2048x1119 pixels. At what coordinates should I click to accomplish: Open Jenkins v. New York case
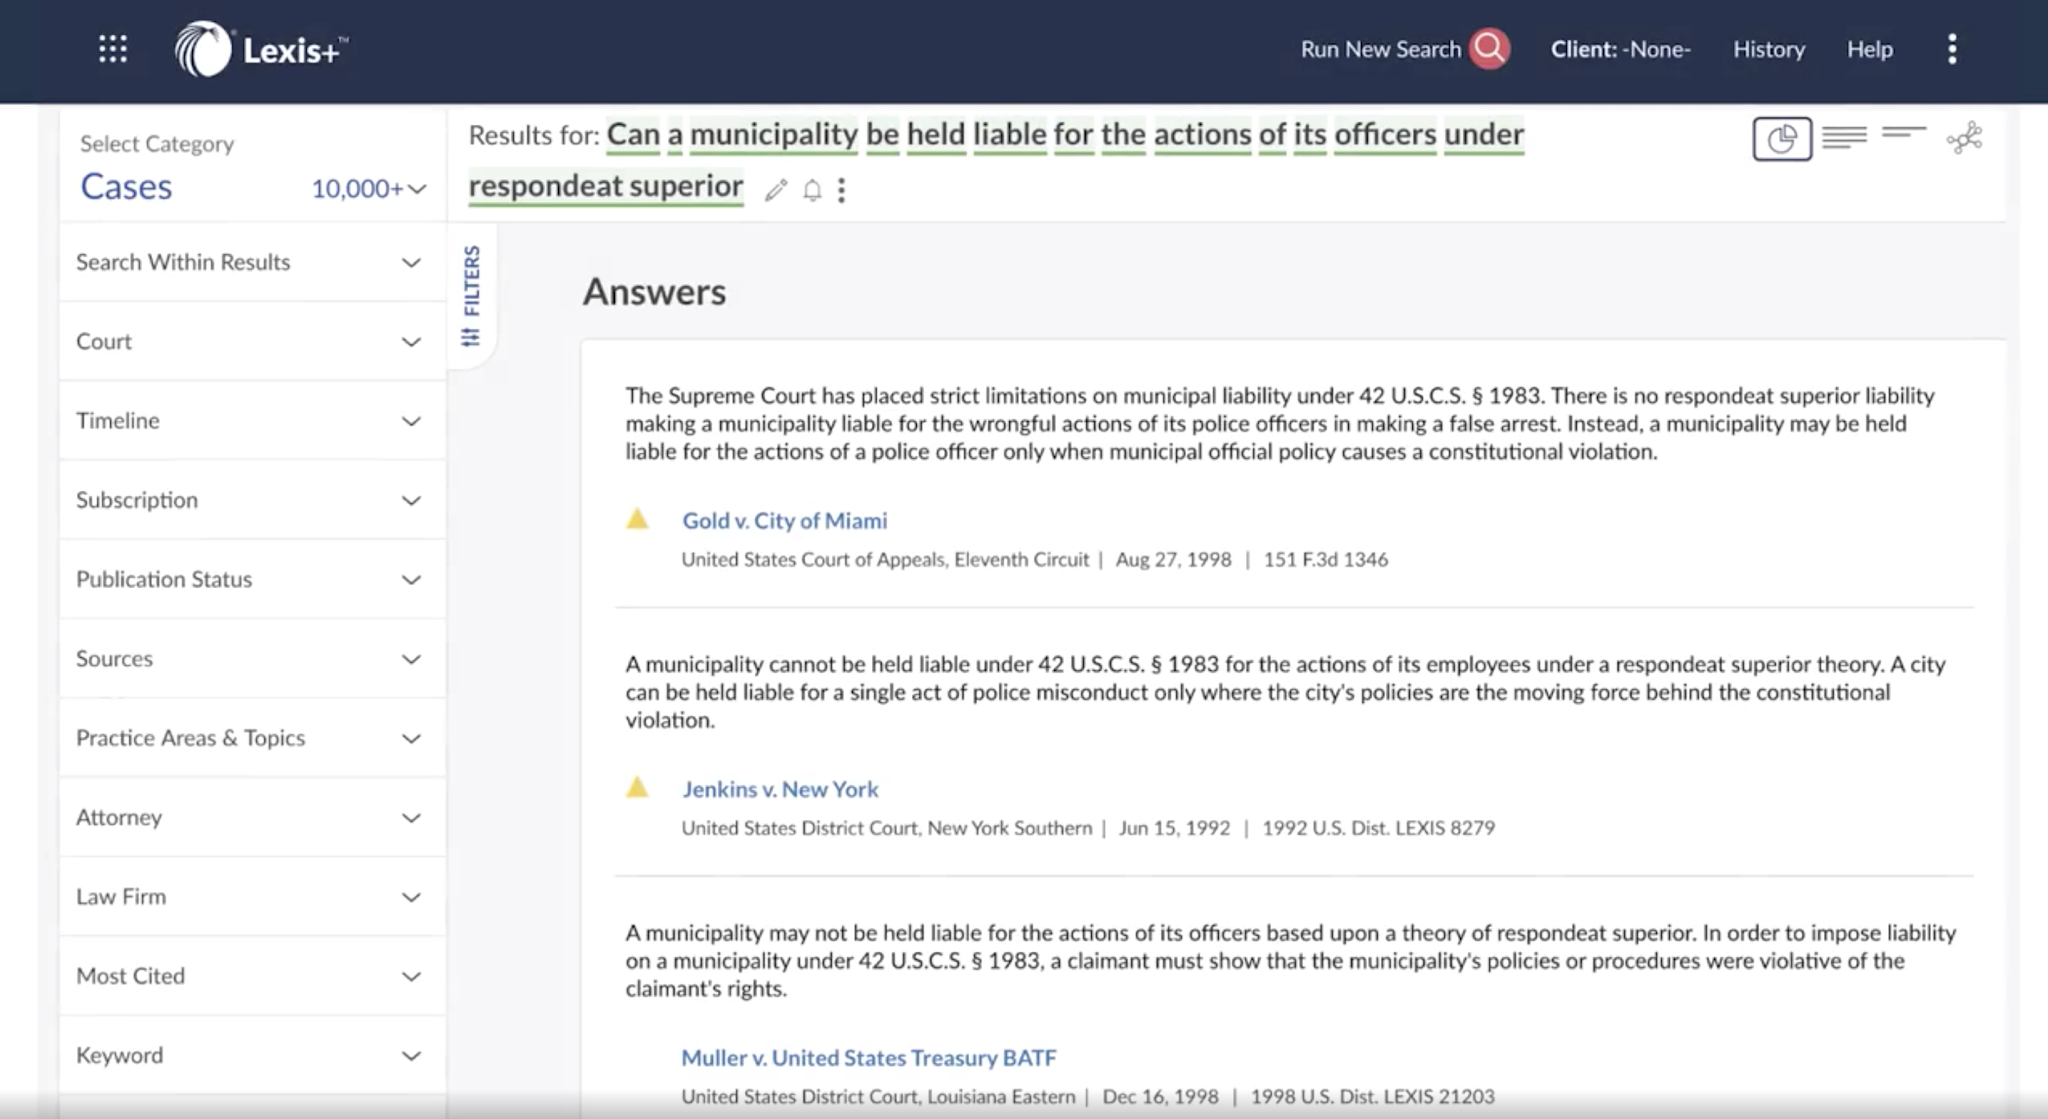(780, 789)
